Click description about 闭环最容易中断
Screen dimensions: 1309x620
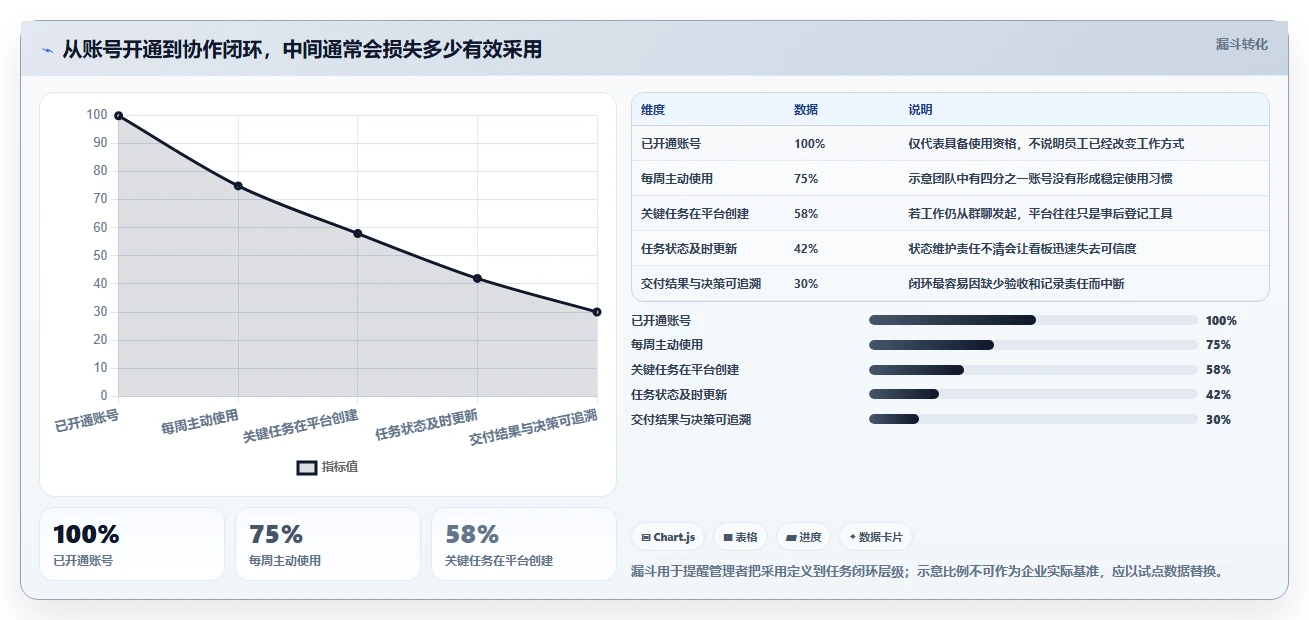click(x=1016, y=284)
